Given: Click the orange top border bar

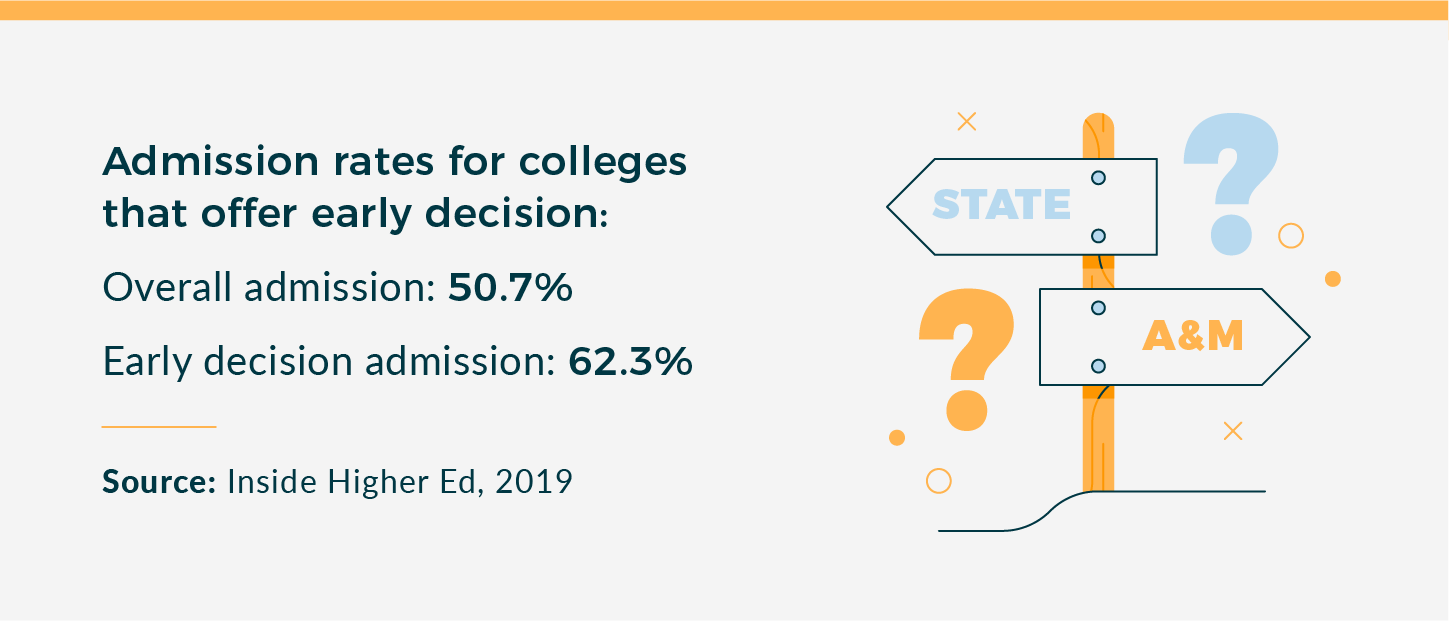Looking at the screenshot, I should click(x=724, y=10).
